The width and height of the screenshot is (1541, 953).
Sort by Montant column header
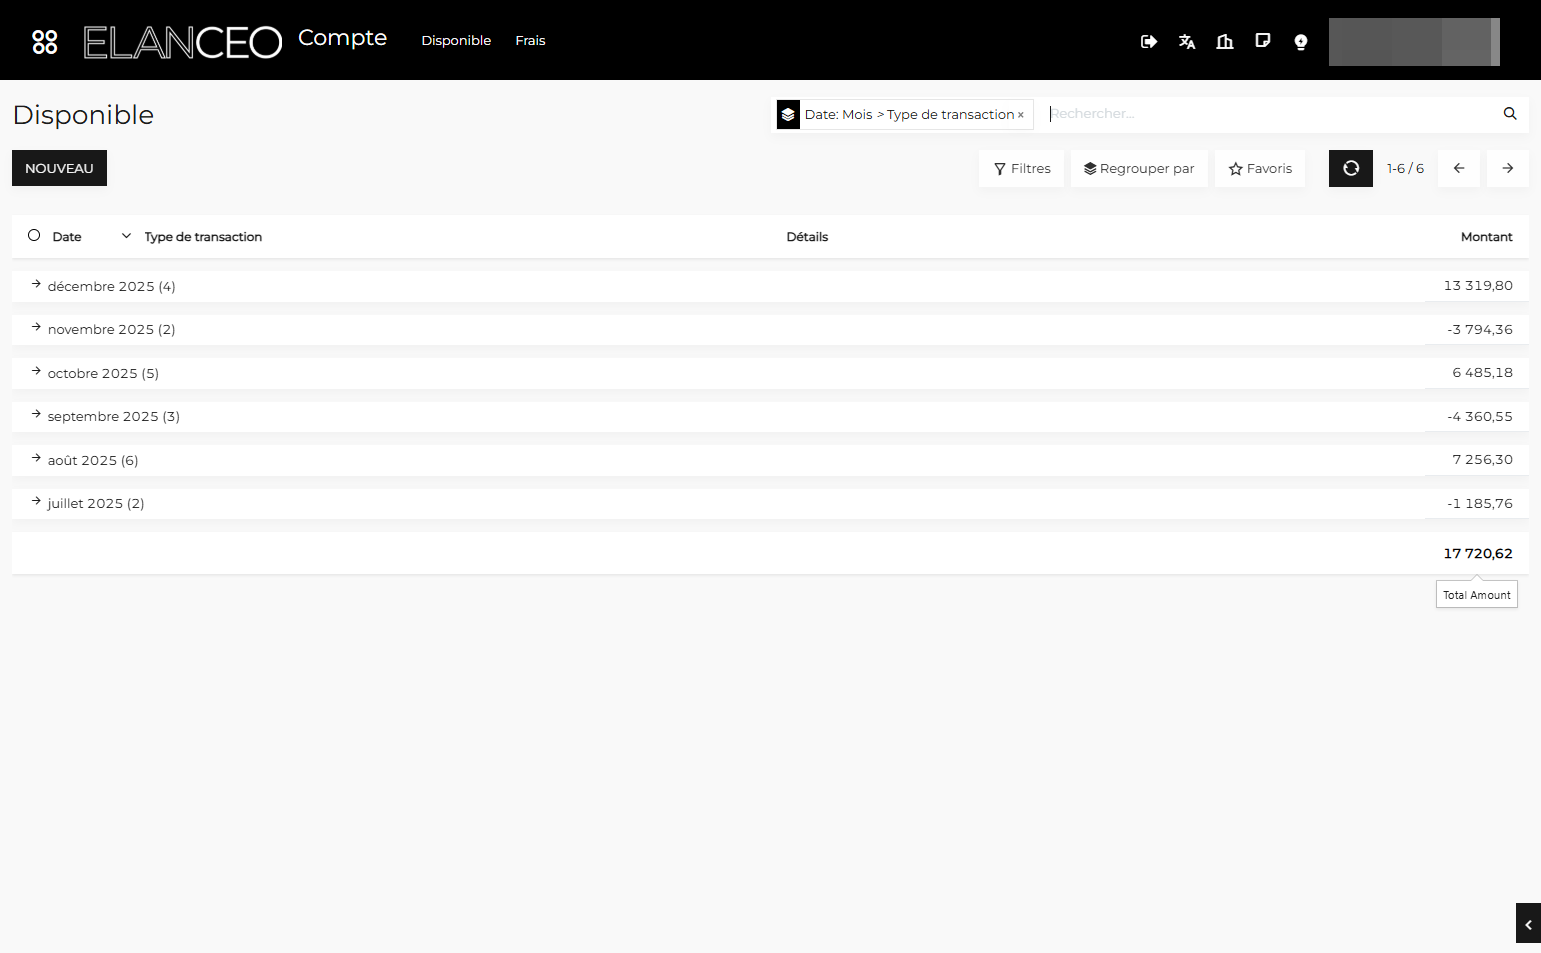pyautogui.click(x=1486, y=237)
